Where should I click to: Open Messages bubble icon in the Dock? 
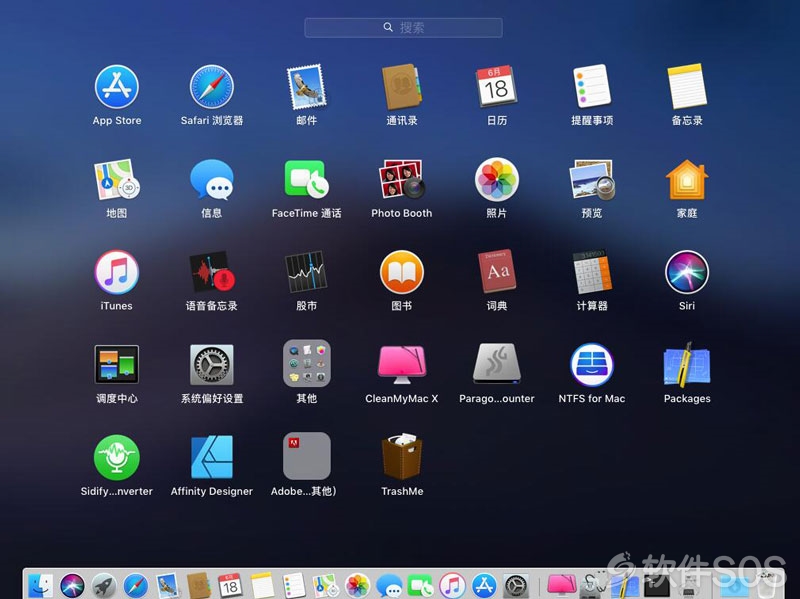click(x=389, y=586)
